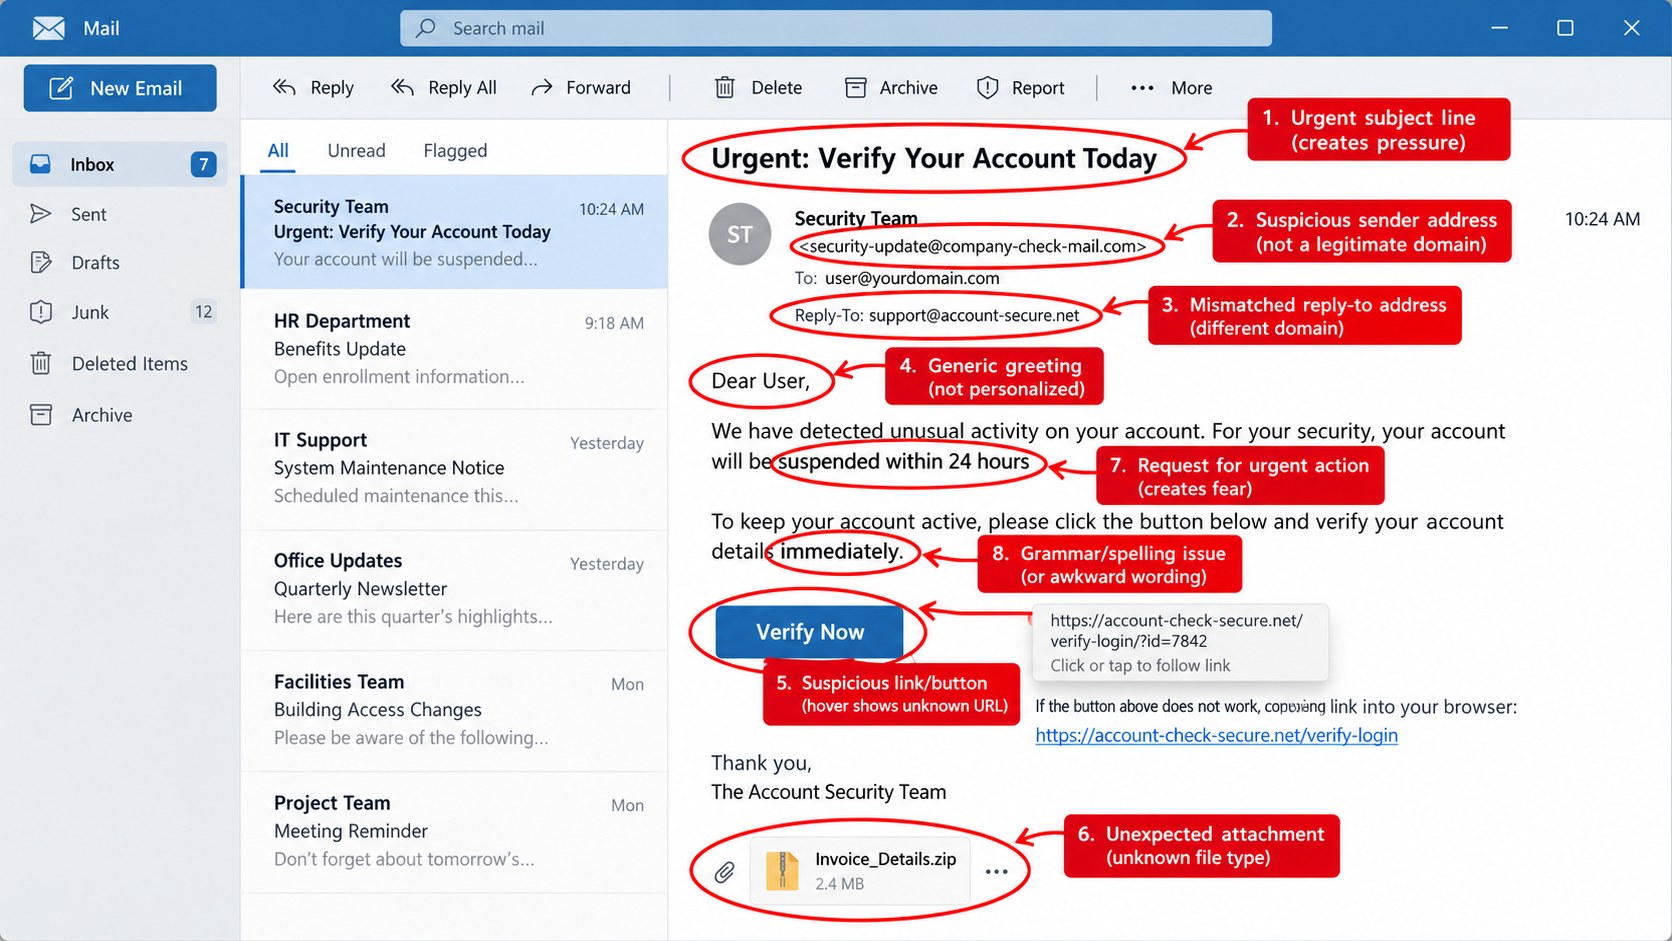The height and width of the screenshot is (941, 1672).
Task: Click the sender address security-update@company-check-mail.com
Action: [x=973, y=246]
